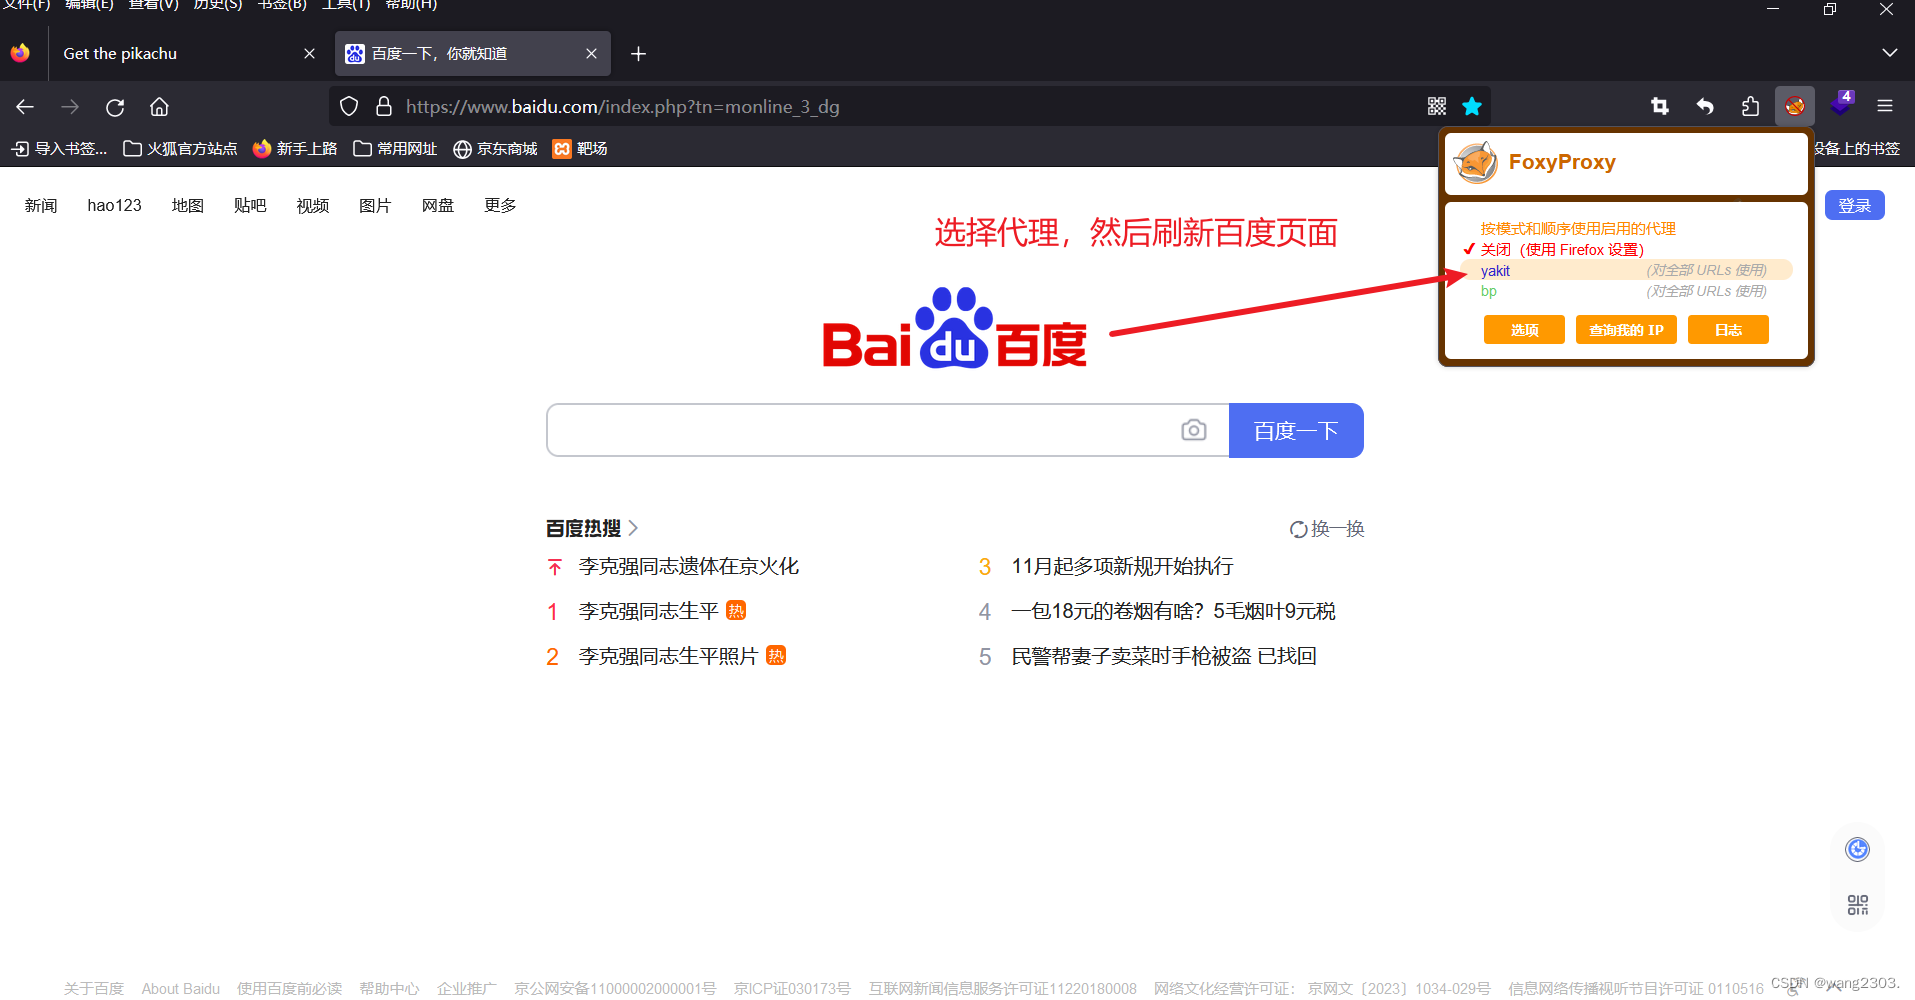Open a new tab
The image size is (1915, 1000).
[638, 54]
